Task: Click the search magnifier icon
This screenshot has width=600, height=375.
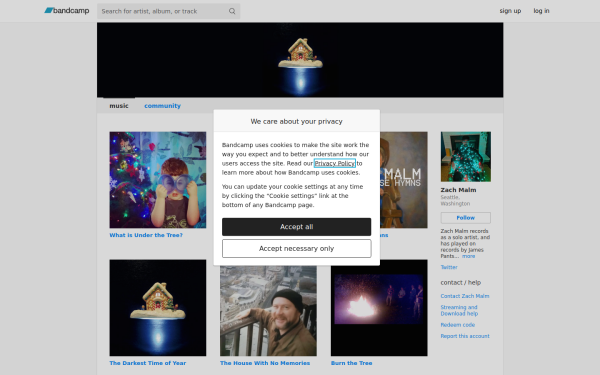Action: (x=232, y=11)
